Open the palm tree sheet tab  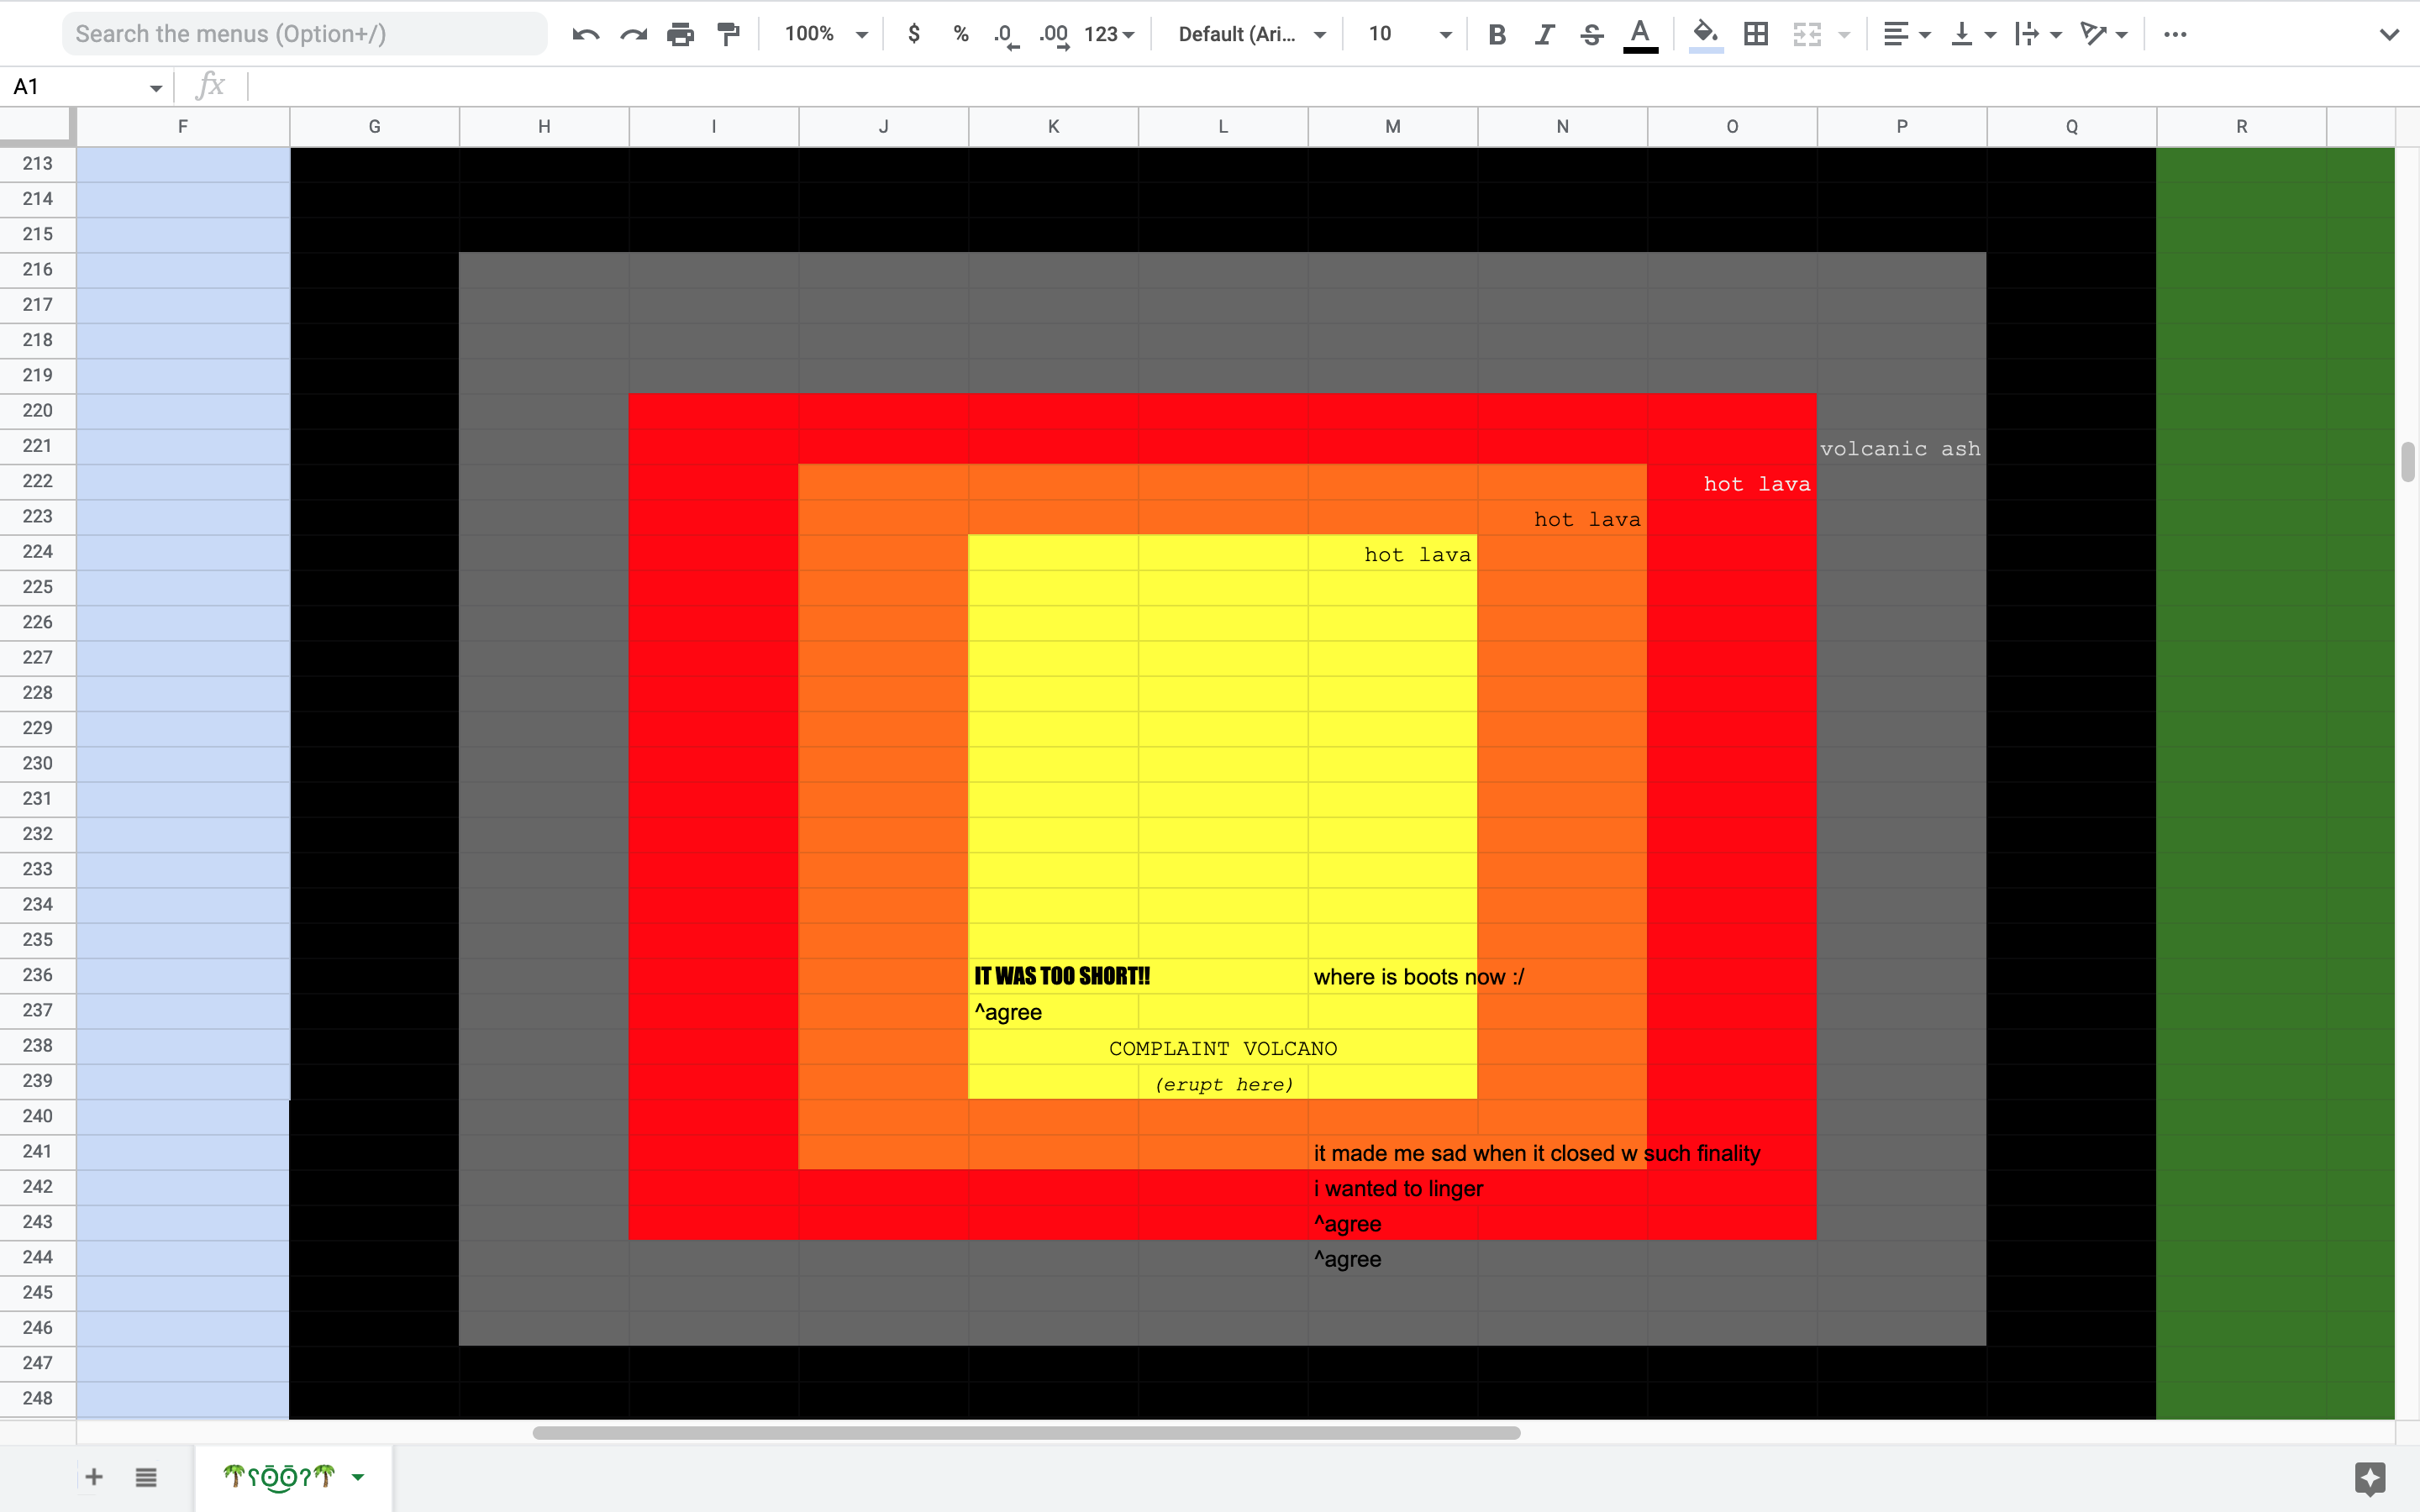pyautogui.click(x=279, y=1477)
